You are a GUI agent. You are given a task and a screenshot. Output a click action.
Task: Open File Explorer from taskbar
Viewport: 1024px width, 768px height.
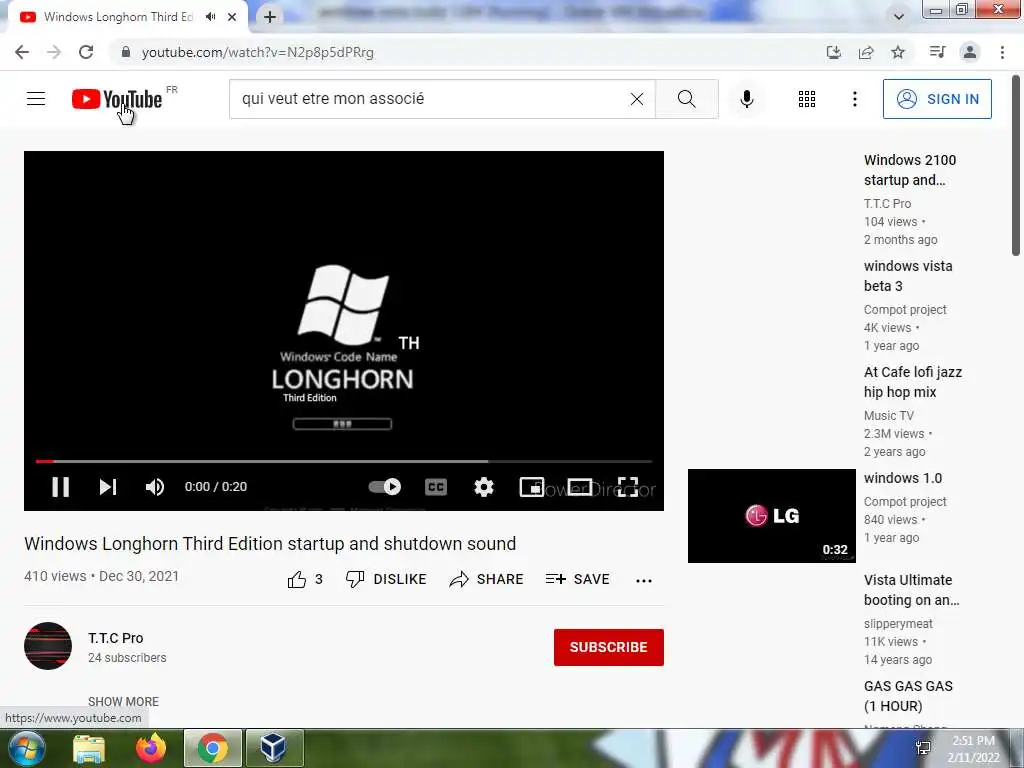coord(89,748)
